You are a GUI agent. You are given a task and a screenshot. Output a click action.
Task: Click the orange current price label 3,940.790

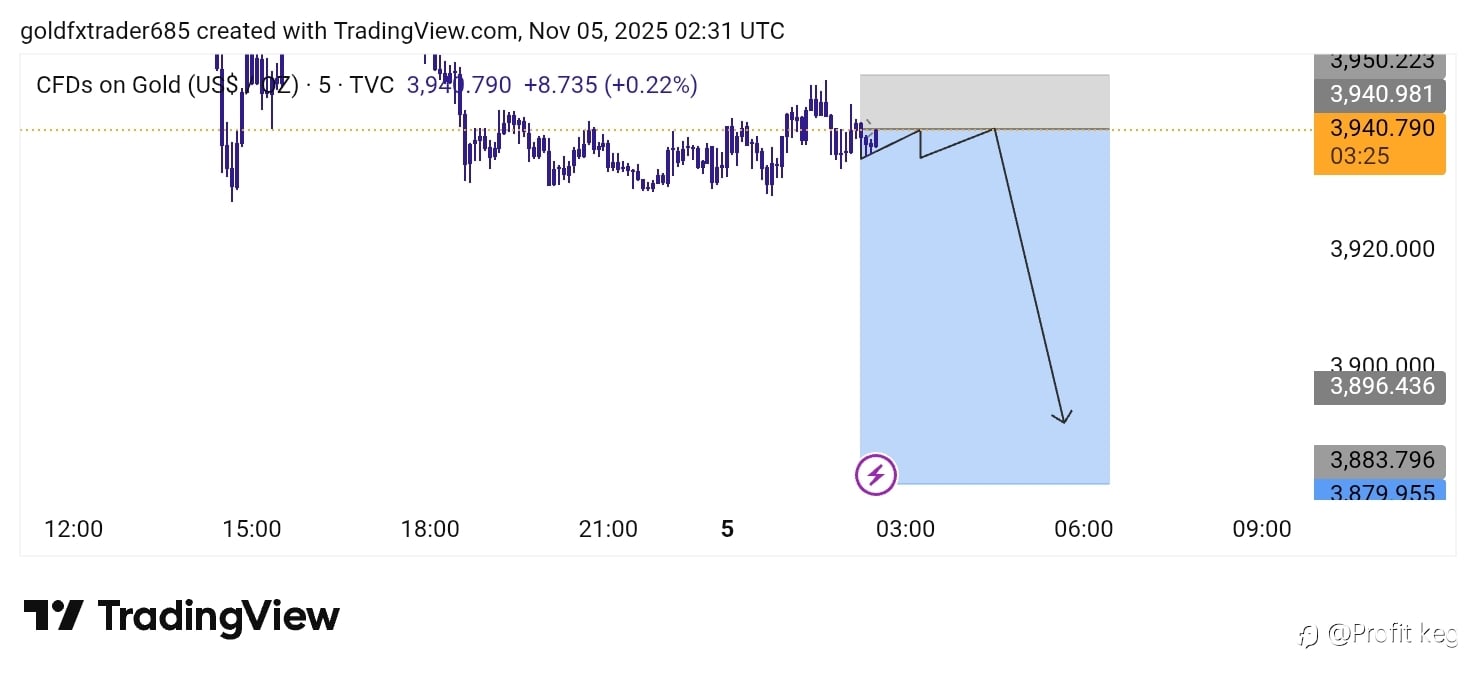(x=1379, y=129)
